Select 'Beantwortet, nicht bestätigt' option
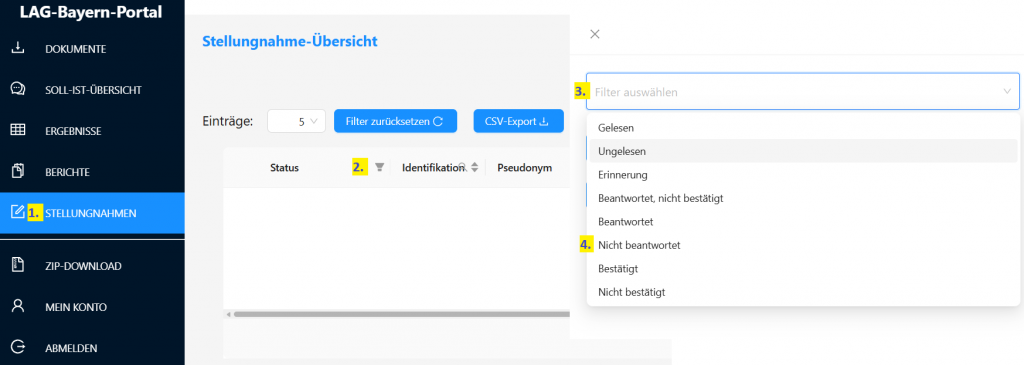The image size is (1024, 365). pyautogui.click(x=803, y=198)
